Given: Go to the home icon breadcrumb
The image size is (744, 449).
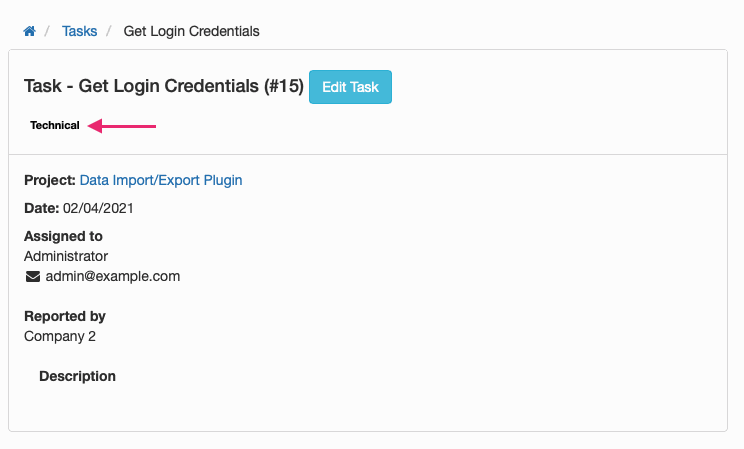Looking at the screenshot, I should (29, 31).
